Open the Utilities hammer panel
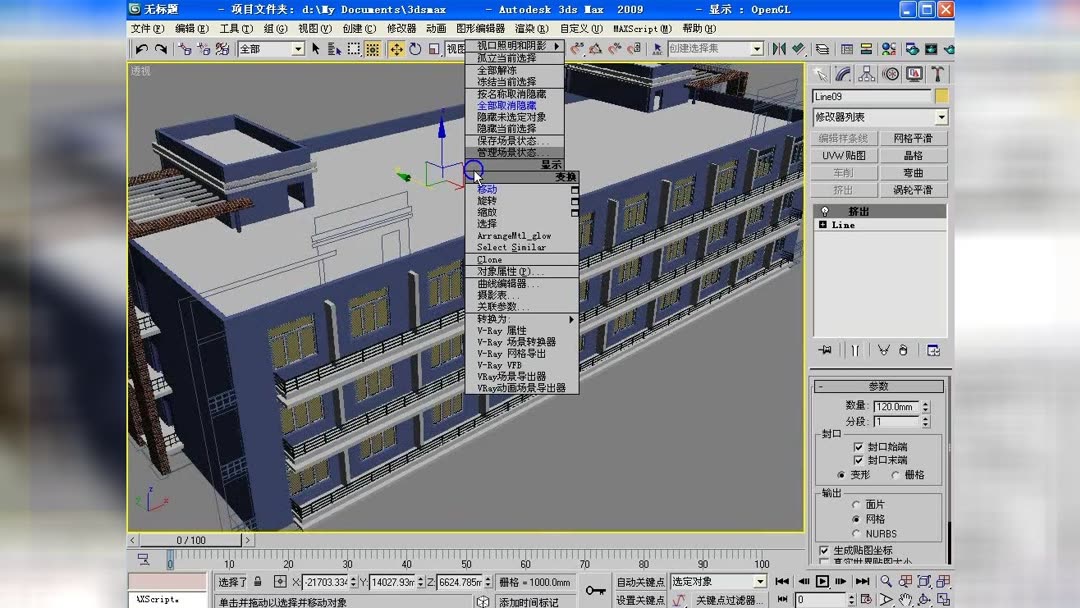This screenshot has height=608, width=1080. point(937,73)
